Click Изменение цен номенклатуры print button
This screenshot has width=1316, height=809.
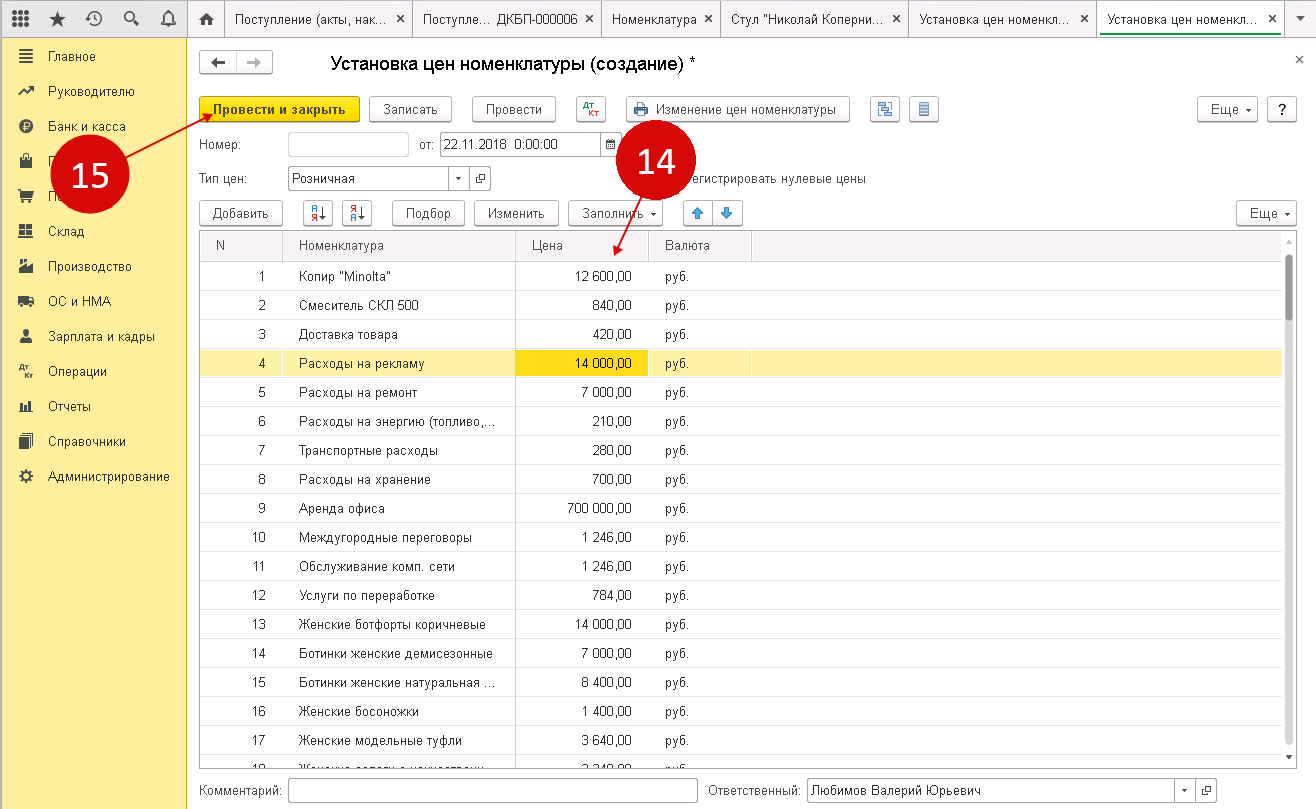pyautogui.click(x=738, y=109)
